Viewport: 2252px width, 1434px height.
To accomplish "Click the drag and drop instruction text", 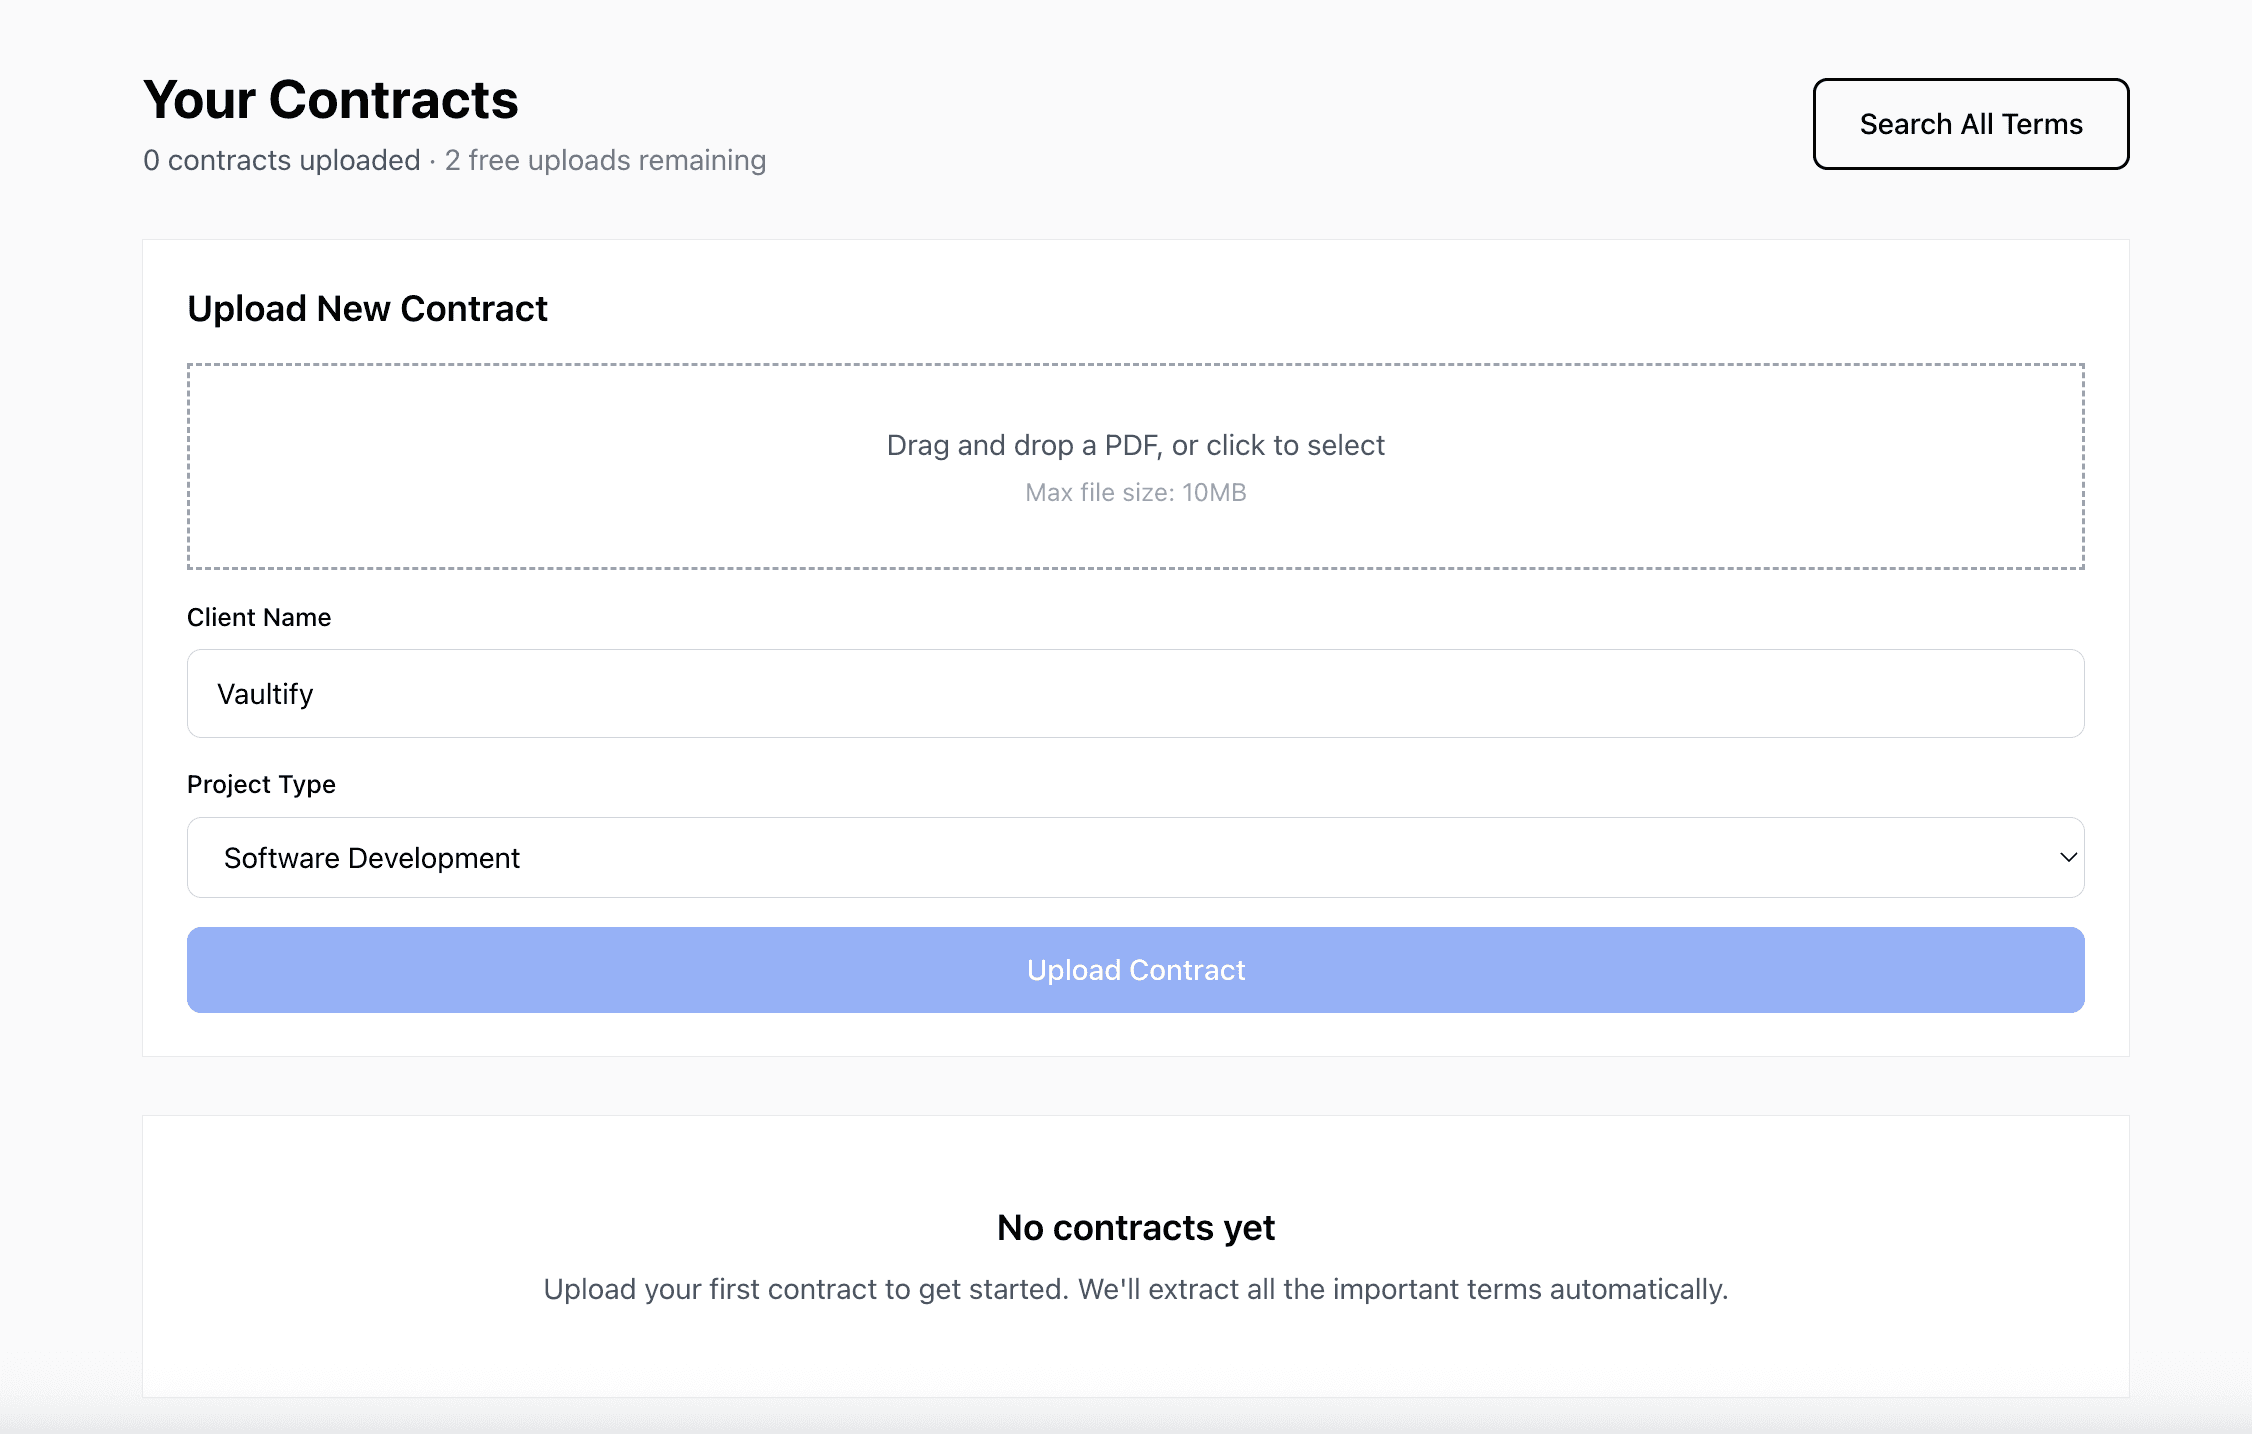I will pos(1134,445).
